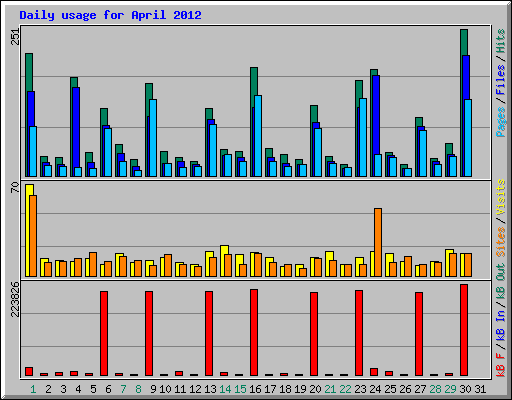Select day 6 on the x-axis
This screenshot has height=400, width=512.
[x=108, y=389]
